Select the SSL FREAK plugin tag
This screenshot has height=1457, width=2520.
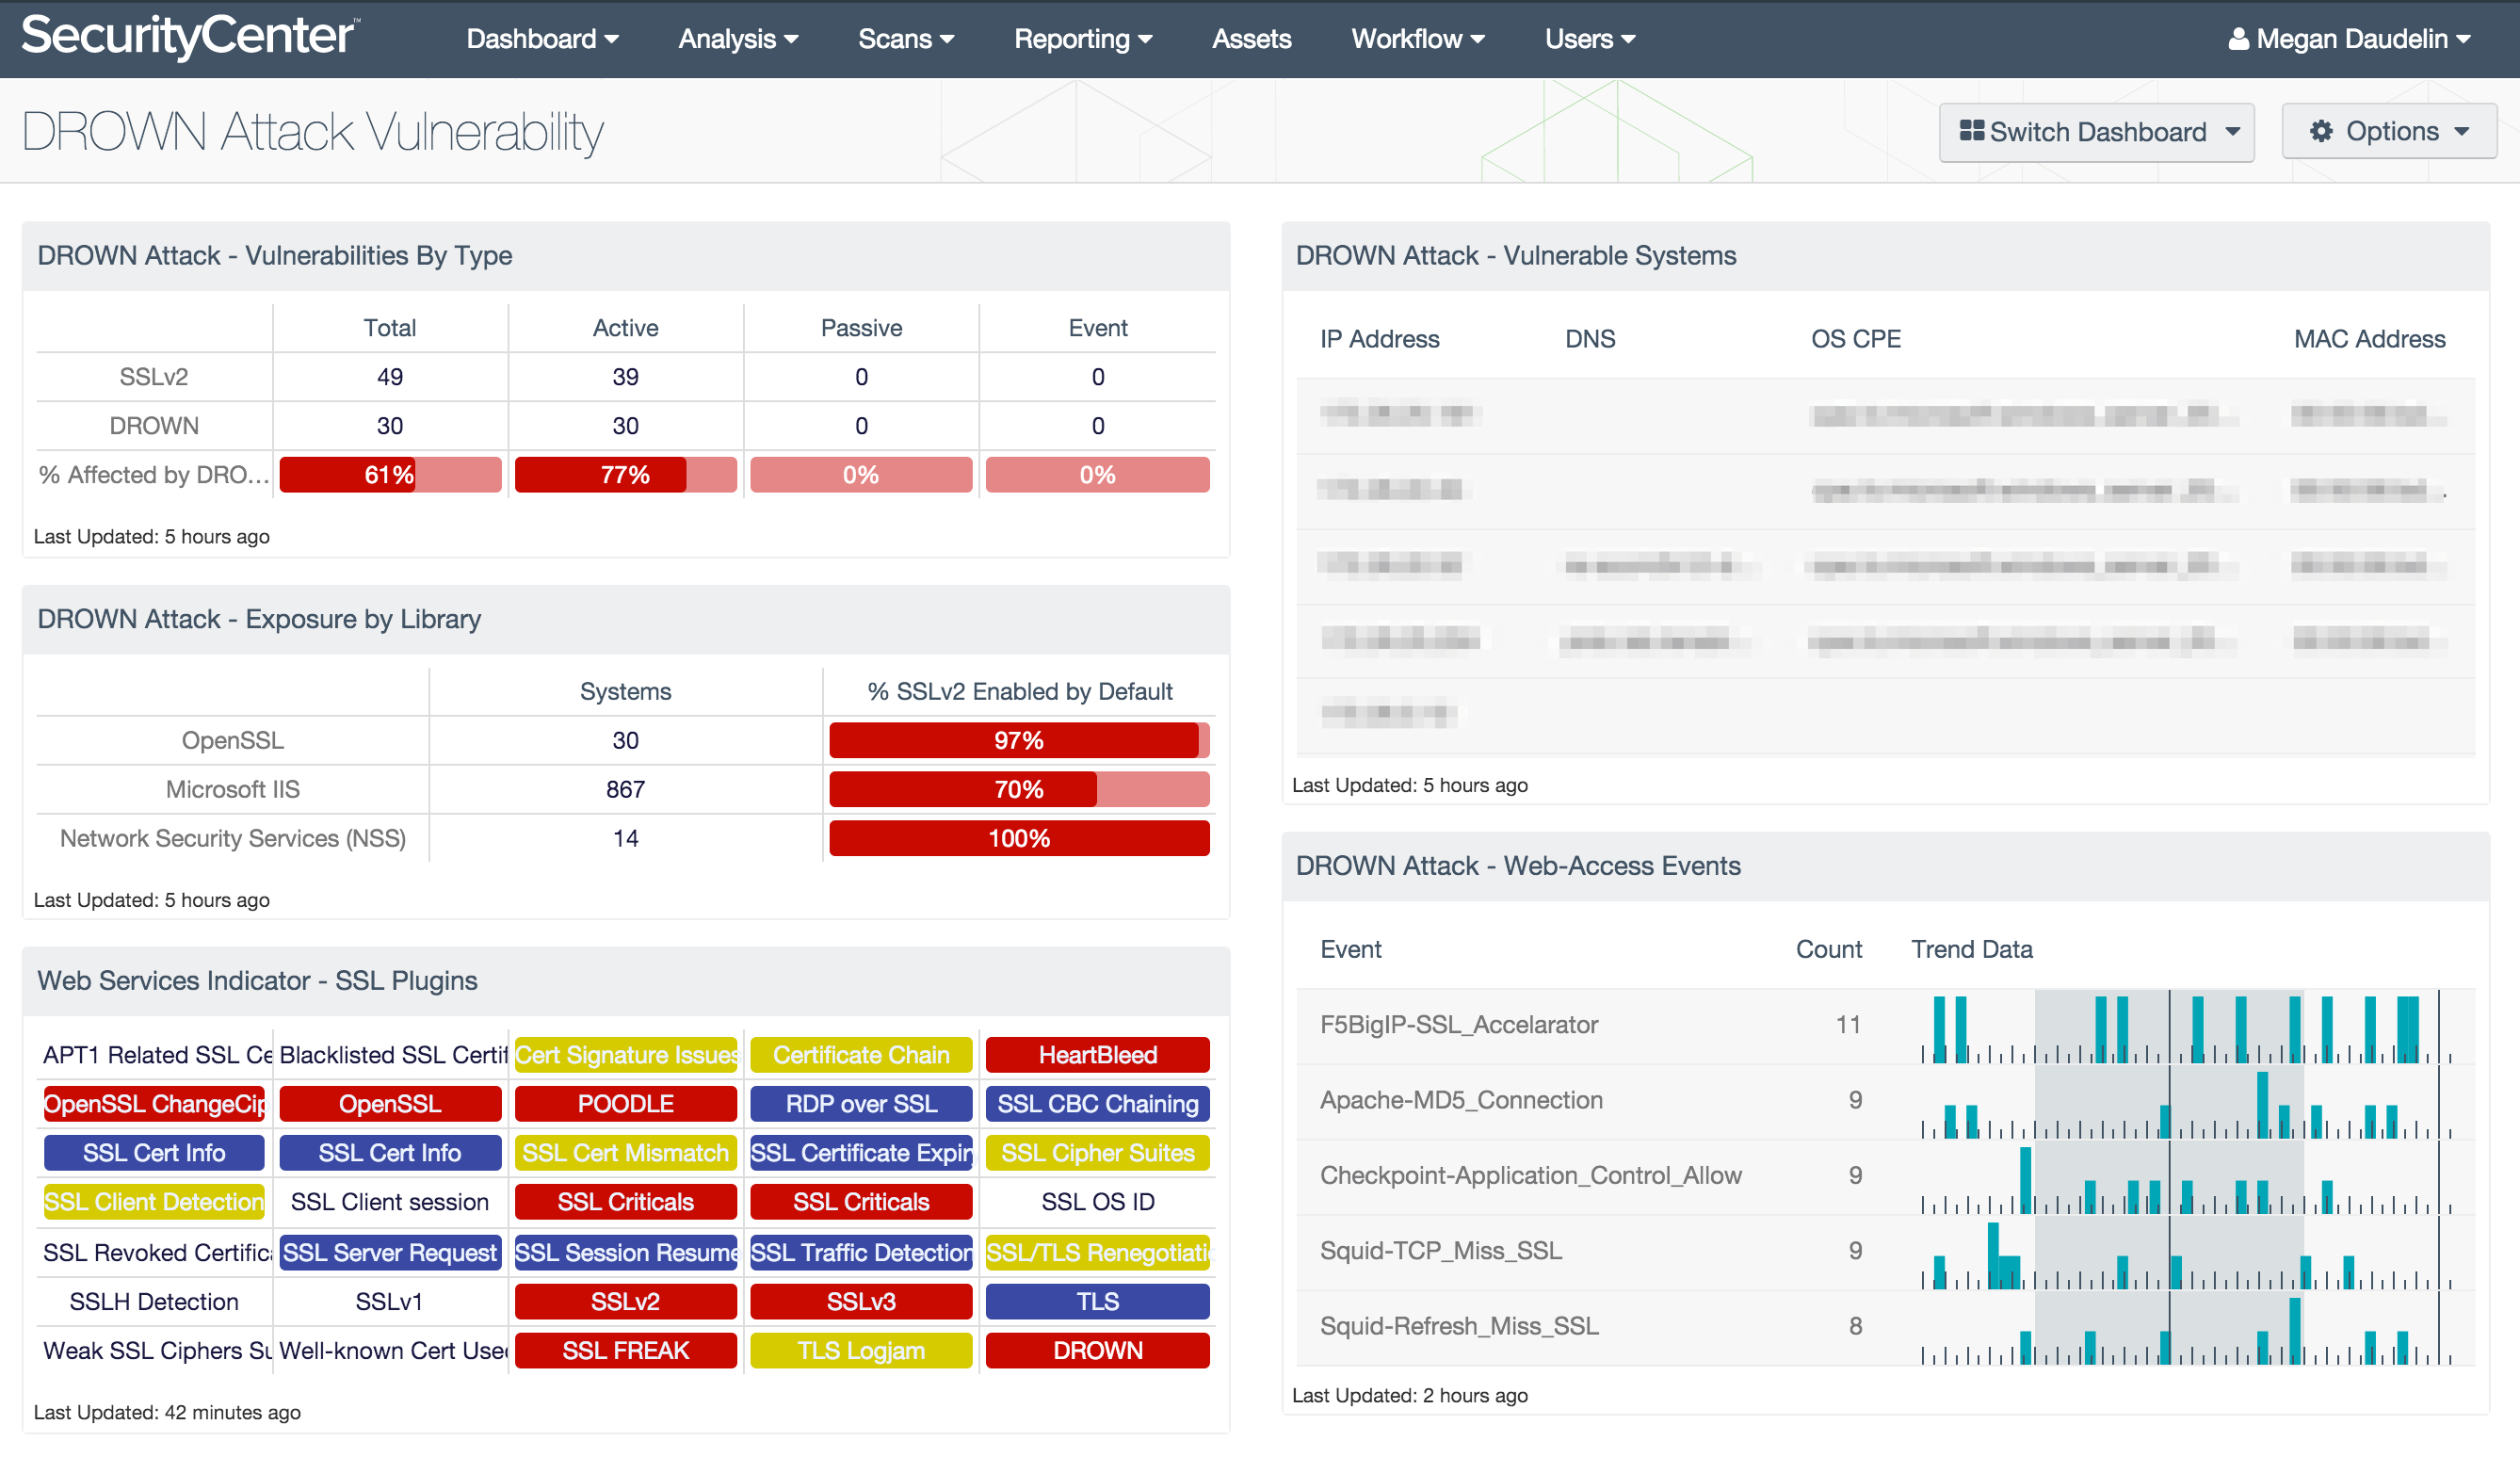[626, 1350]
